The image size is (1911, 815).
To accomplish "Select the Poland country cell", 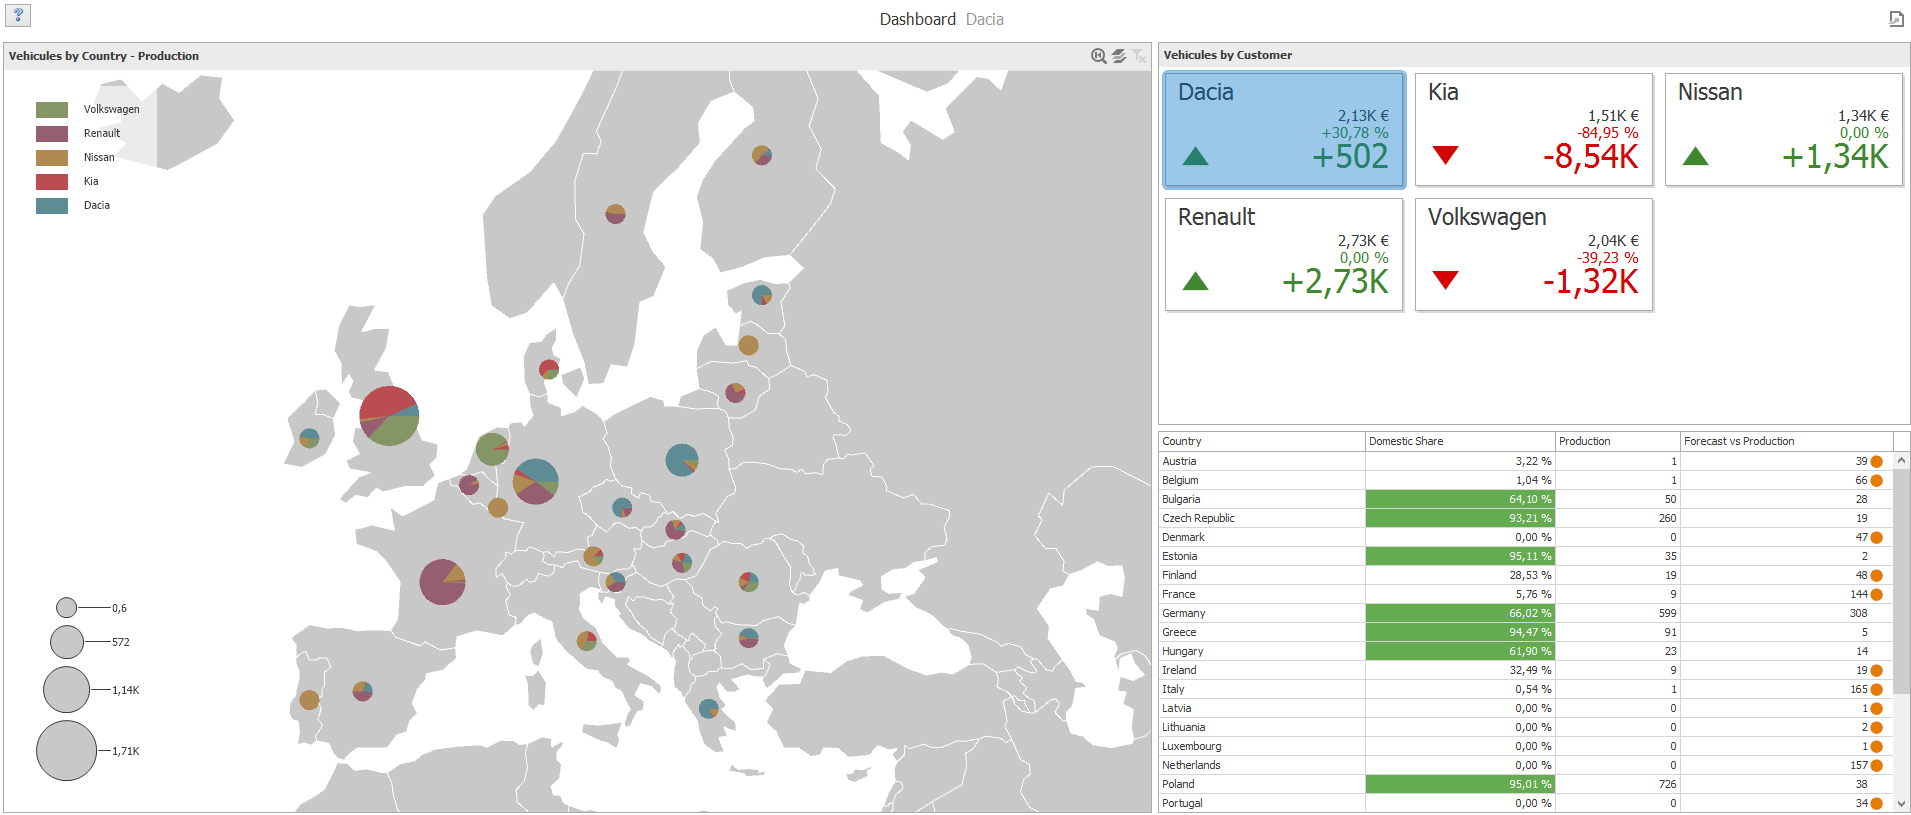I will [x=1262, y=784].
